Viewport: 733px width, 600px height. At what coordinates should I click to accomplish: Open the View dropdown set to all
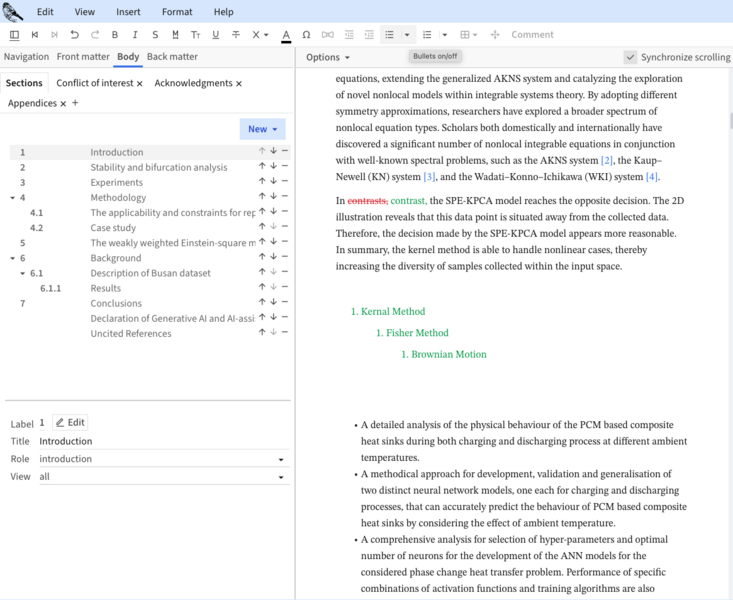pyautogui.click(x=164, y=477)
